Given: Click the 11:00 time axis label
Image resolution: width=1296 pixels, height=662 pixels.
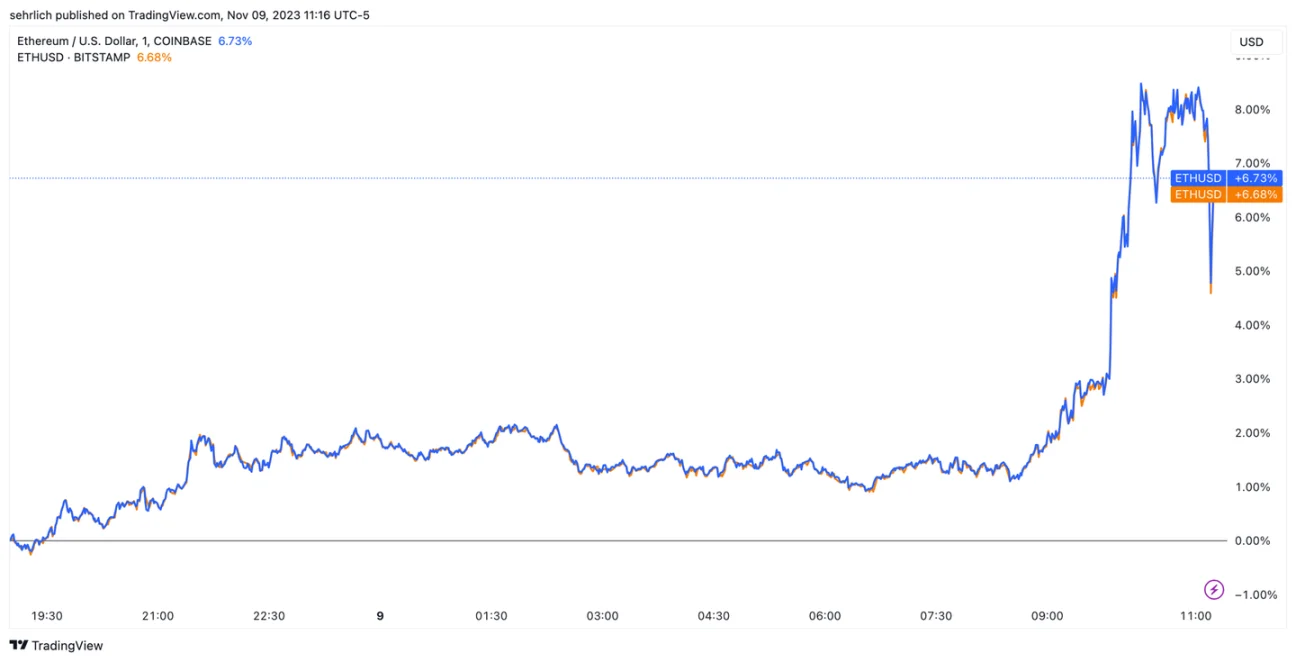Looking at the screenshot, I should [1196, 616].
